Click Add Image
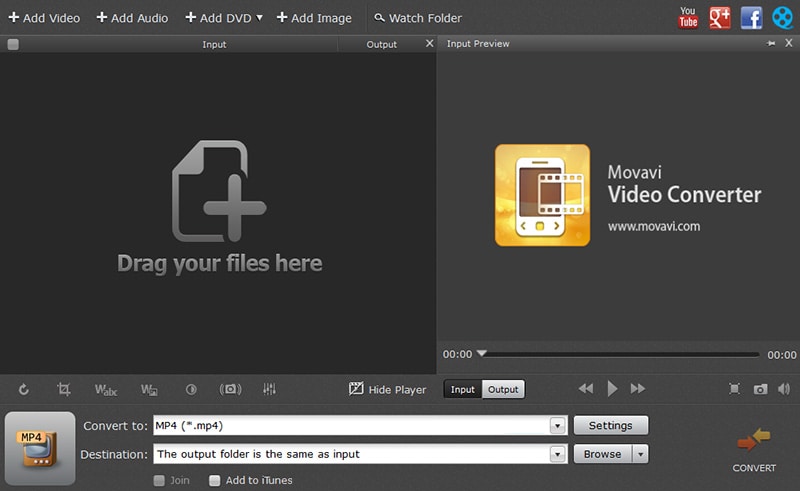The height and width of the screenshot is (491, 800). pos(314,18)
